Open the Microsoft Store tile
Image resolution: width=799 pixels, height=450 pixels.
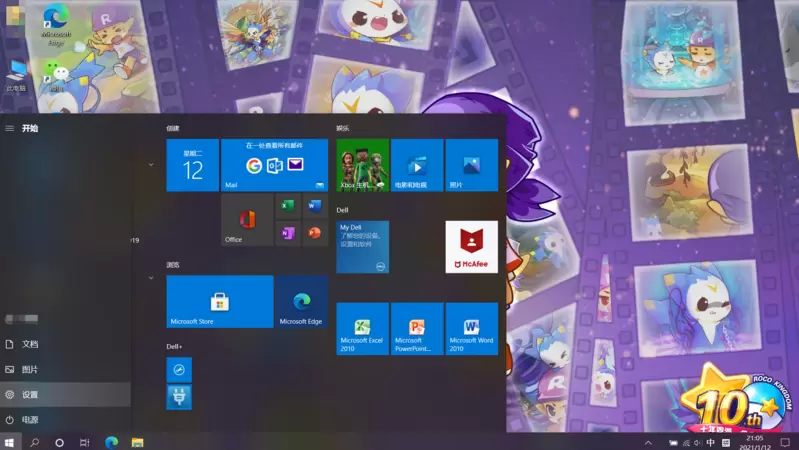click(x=220, y=302)
